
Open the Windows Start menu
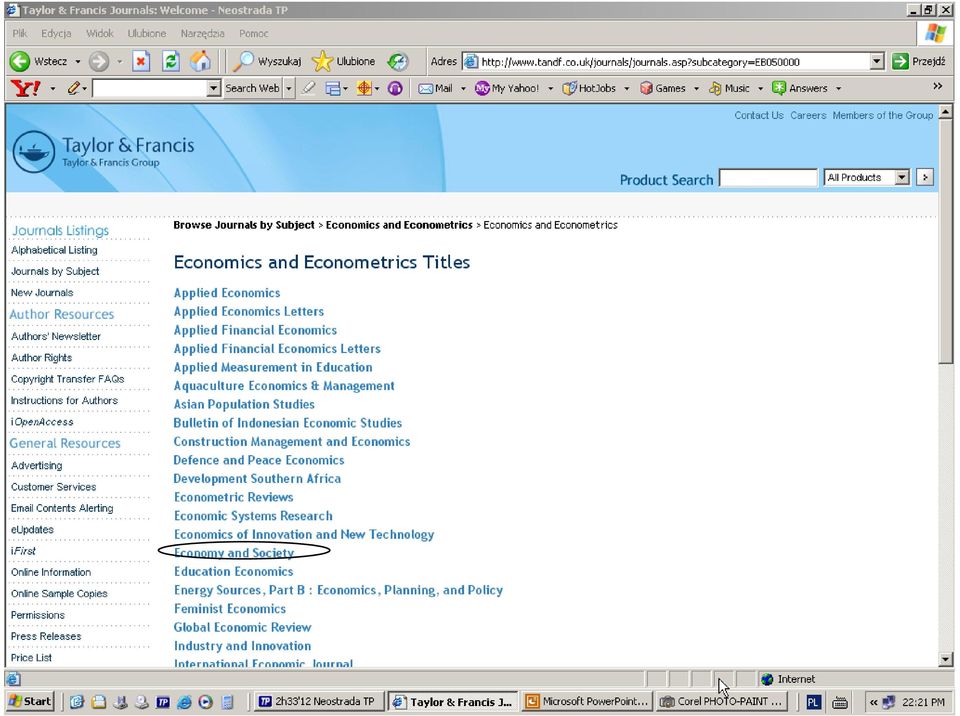(x=30, y=702)
